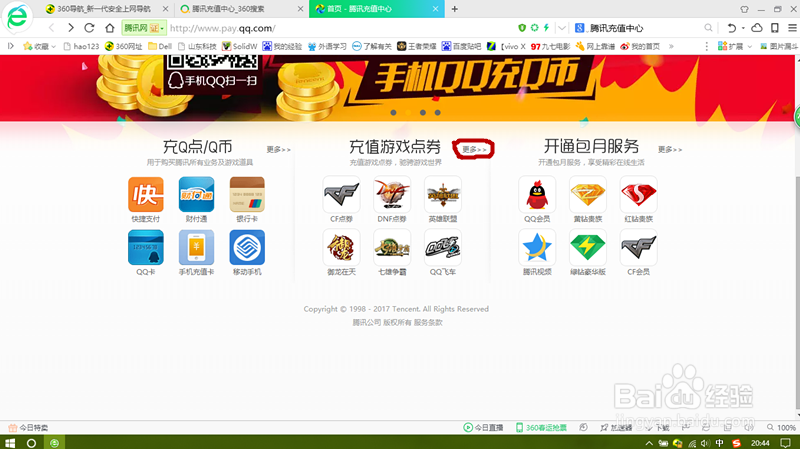The height and width of the screenshot is (449, 800).
Task: Click the 360 browser taskbar icon
Action: coord(54,443)
